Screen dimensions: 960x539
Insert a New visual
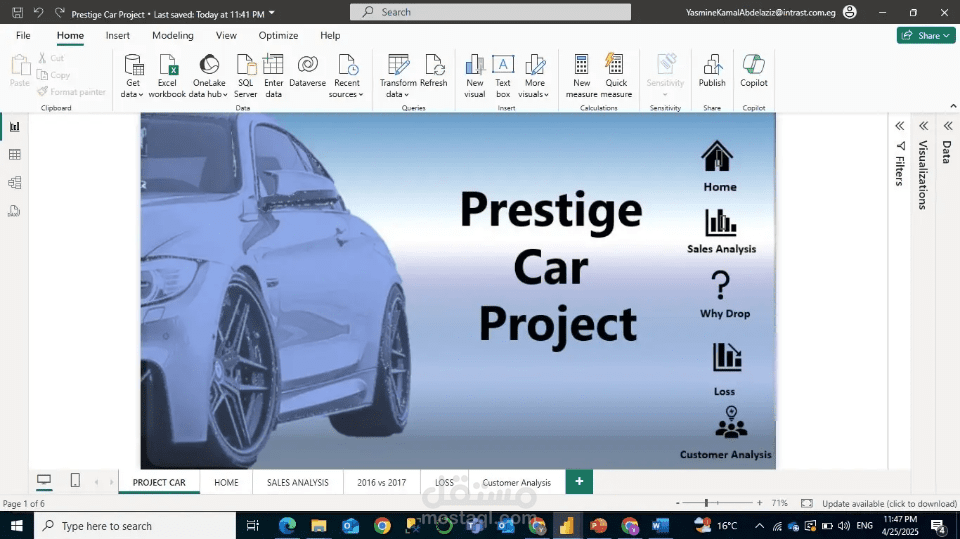point(474,76)
